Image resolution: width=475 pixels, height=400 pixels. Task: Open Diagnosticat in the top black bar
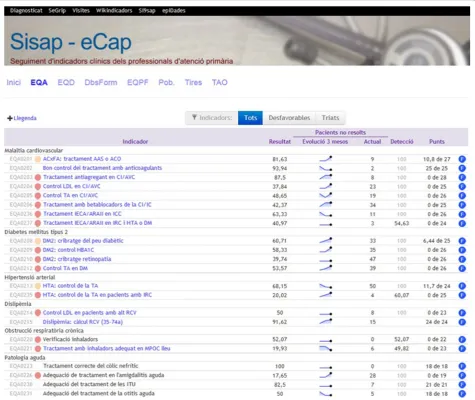click(26, 11)
